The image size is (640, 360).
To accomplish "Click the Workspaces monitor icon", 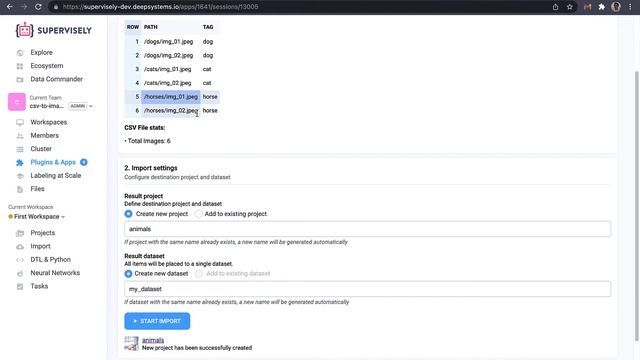I will coord(20,122).
